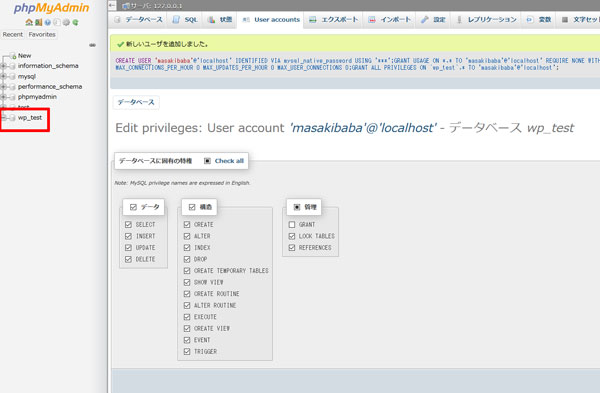Image resolution: width=600 pixels, height=393 pixels.
Task: Uncheck the EVENT privilege
Action: coord(187,340)
